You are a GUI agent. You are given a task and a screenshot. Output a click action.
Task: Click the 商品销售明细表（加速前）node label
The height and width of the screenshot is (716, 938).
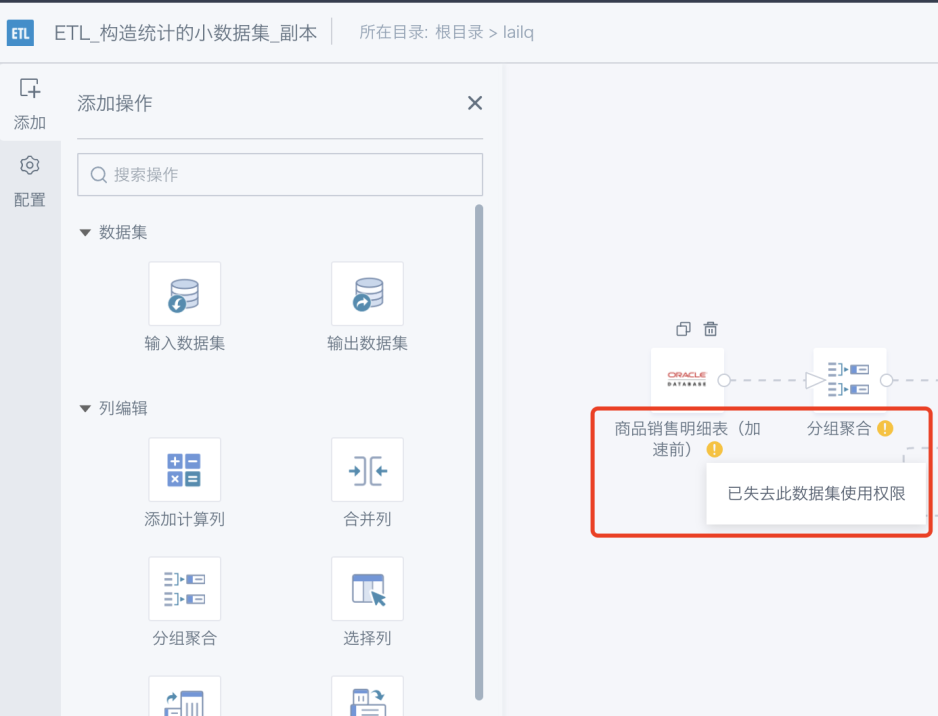click(x=687, y=439)
